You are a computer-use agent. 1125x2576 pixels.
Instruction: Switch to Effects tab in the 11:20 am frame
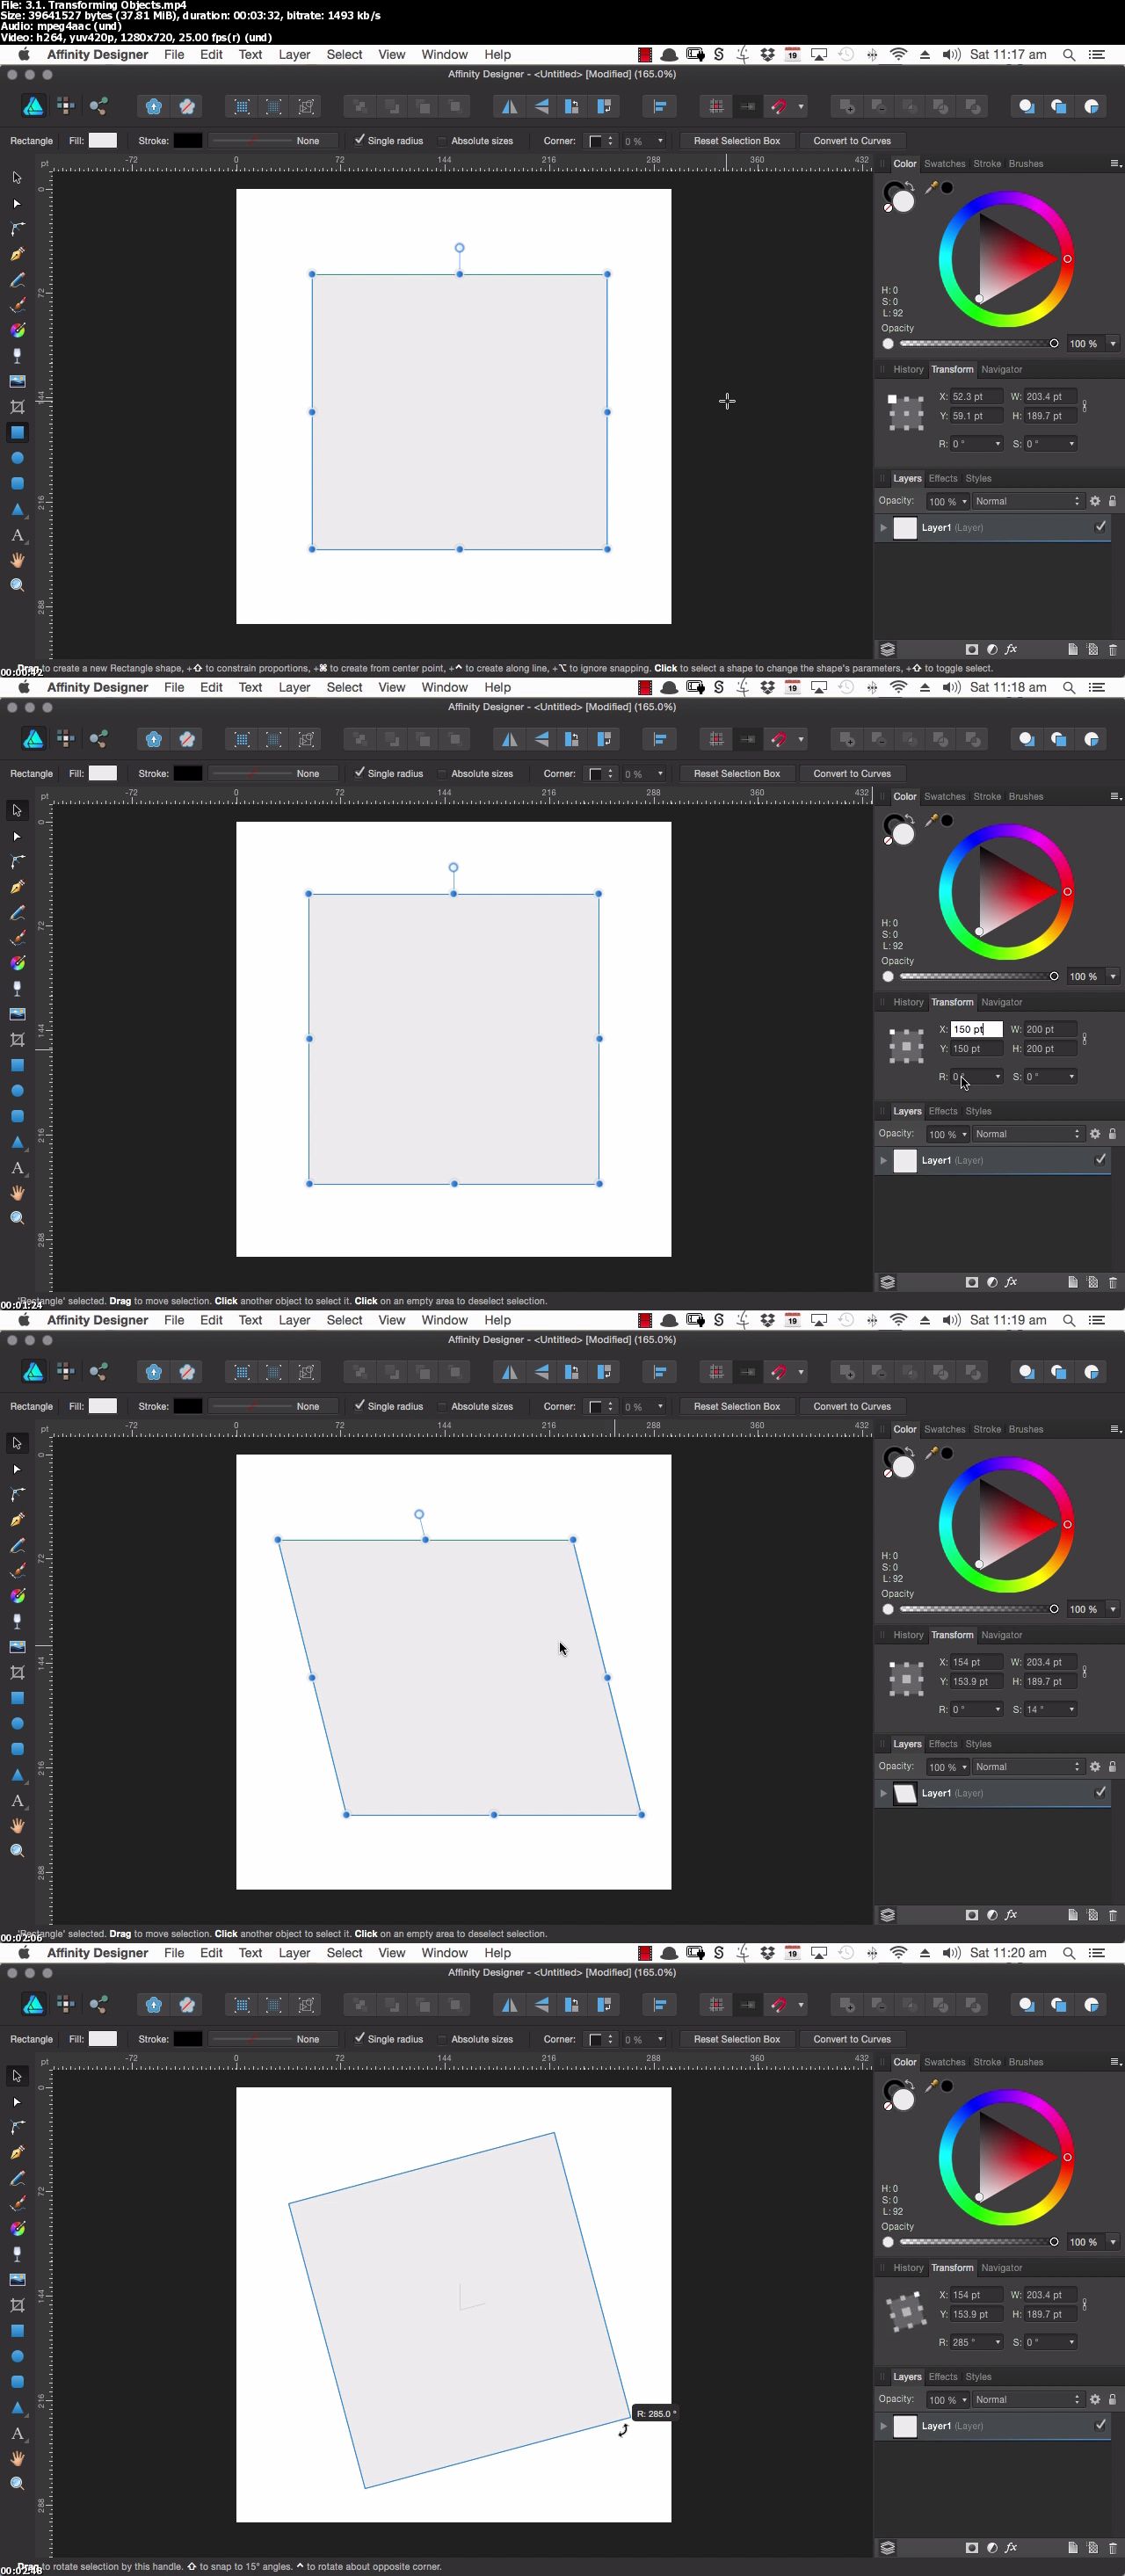[943, 2377]
